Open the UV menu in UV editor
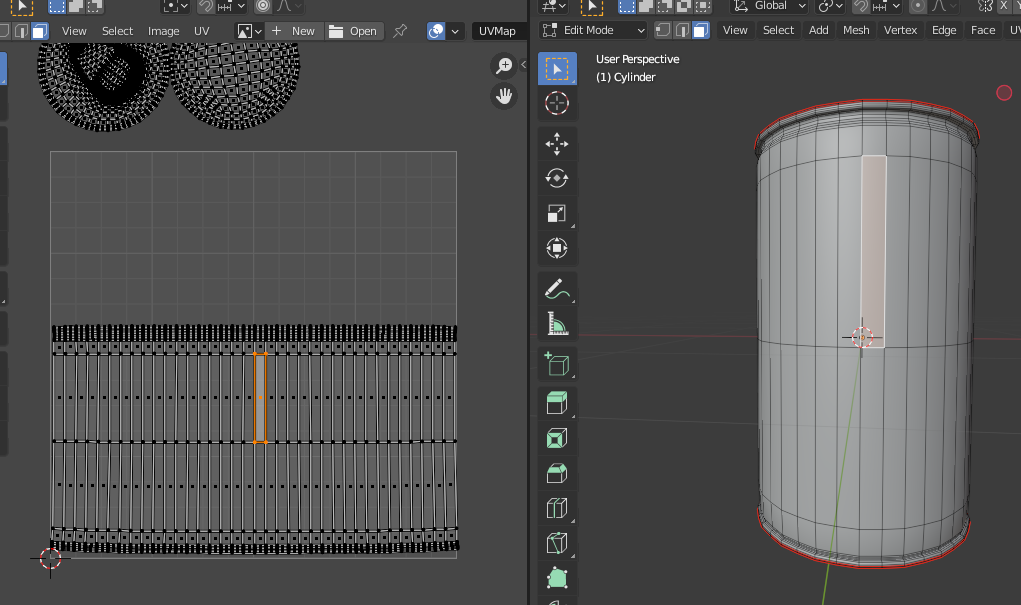1021x605 pixels. [x=202, y=31]
